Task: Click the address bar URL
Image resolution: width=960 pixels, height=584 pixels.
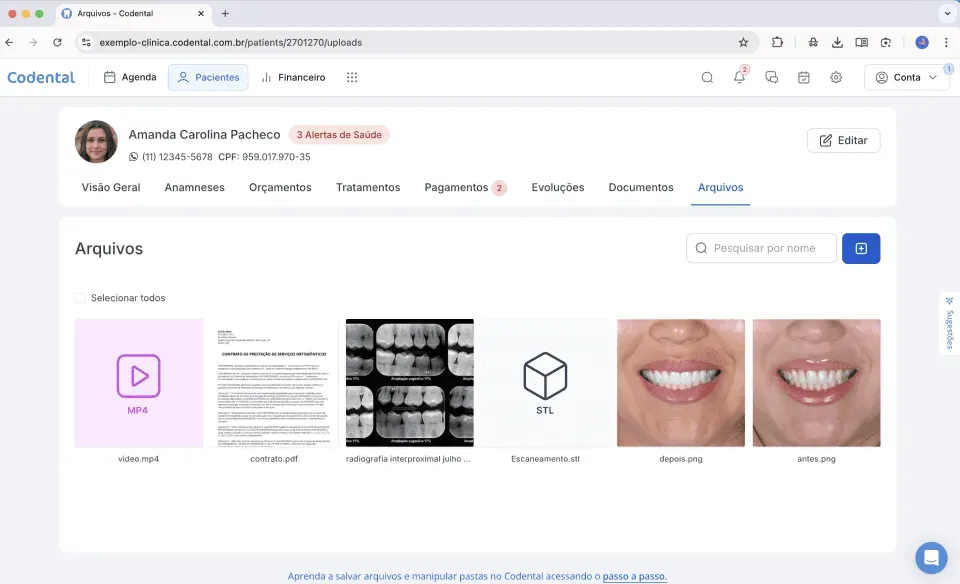Action: (x=231, y=42)
